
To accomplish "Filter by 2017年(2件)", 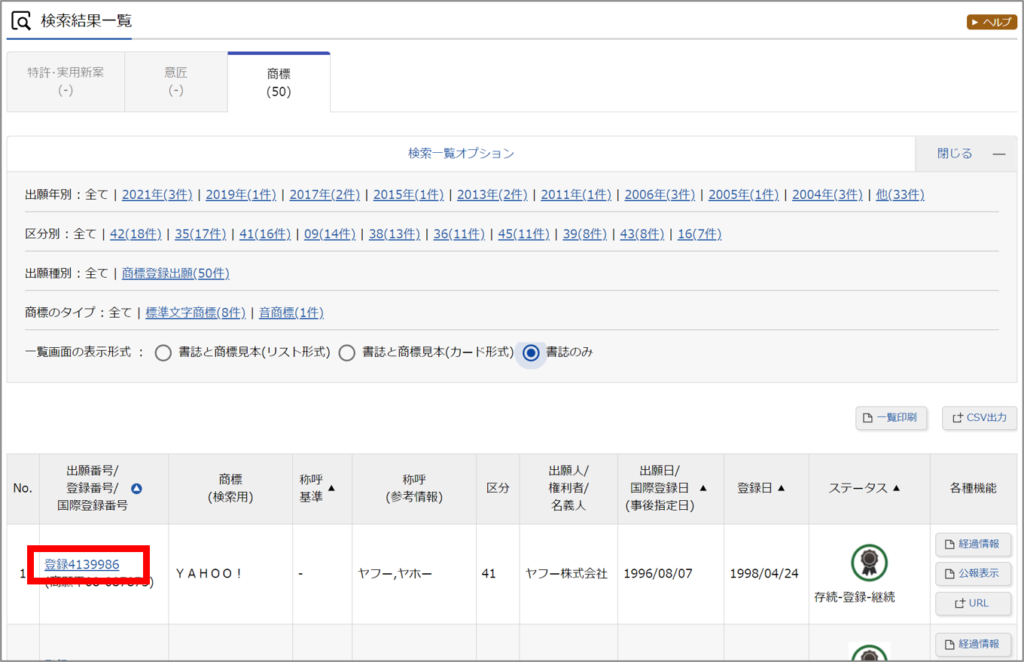I will 325,195.
